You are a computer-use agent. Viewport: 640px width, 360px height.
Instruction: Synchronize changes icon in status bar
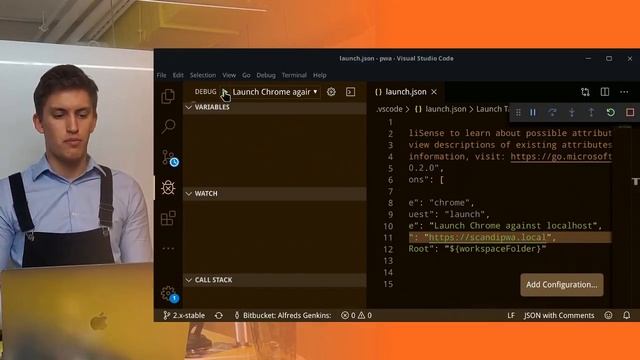tap(219, 315)
